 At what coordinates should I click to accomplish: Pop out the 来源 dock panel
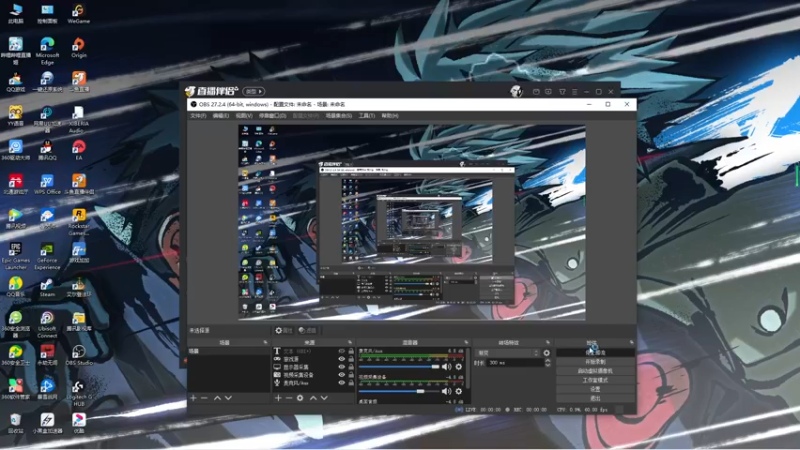350,342
